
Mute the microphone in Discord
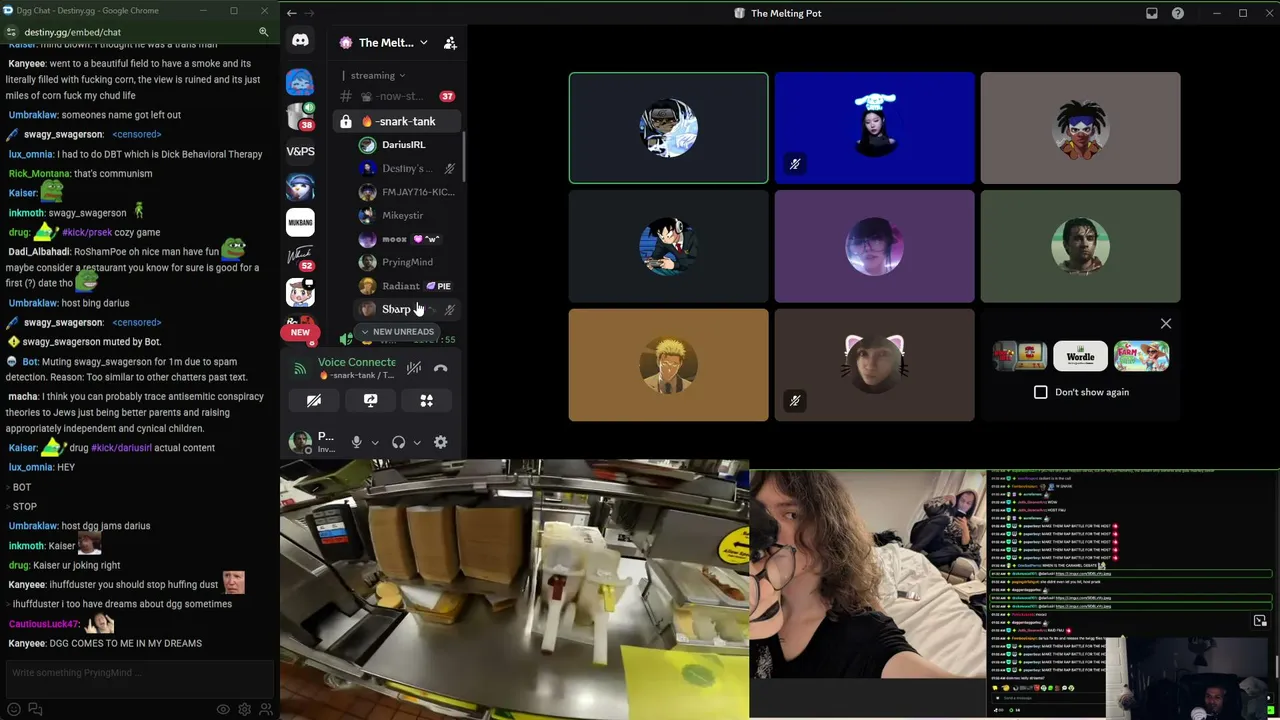pyautogui.click(x=356, y=442)
